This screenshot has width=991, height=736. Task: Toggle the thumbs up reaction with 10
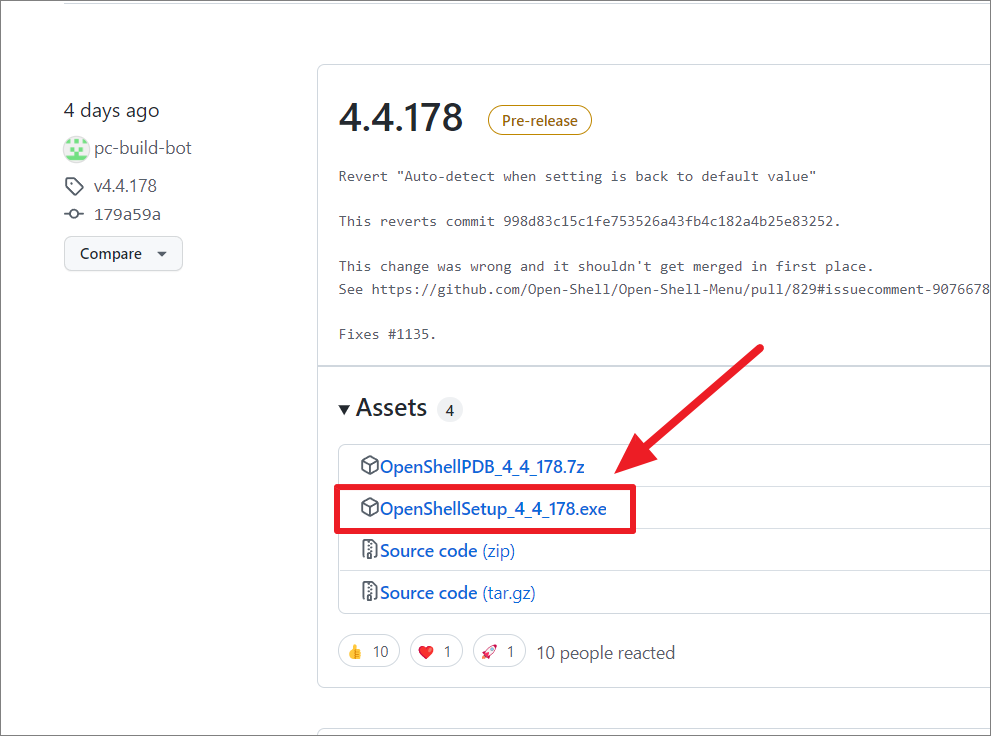369,651
